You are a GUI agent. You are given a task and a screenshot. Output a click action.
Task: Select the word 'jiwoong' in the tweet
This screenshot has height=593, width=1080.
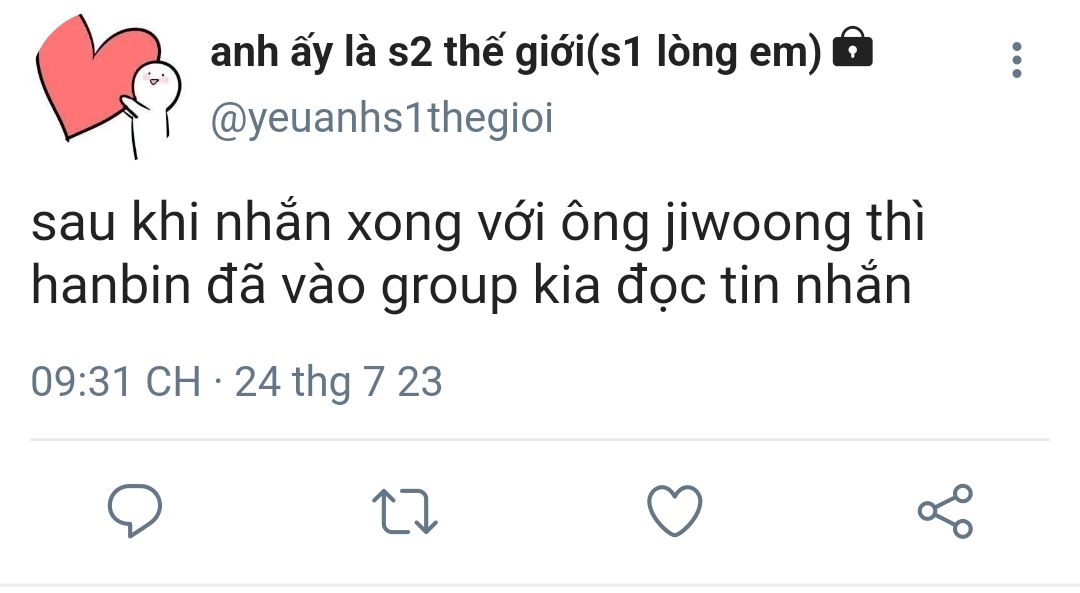[757, 225]
